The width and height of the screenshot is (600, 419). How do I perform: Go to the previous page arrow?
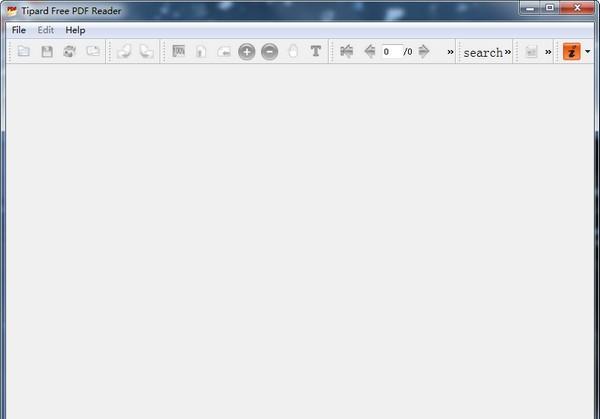pos(370,51)
